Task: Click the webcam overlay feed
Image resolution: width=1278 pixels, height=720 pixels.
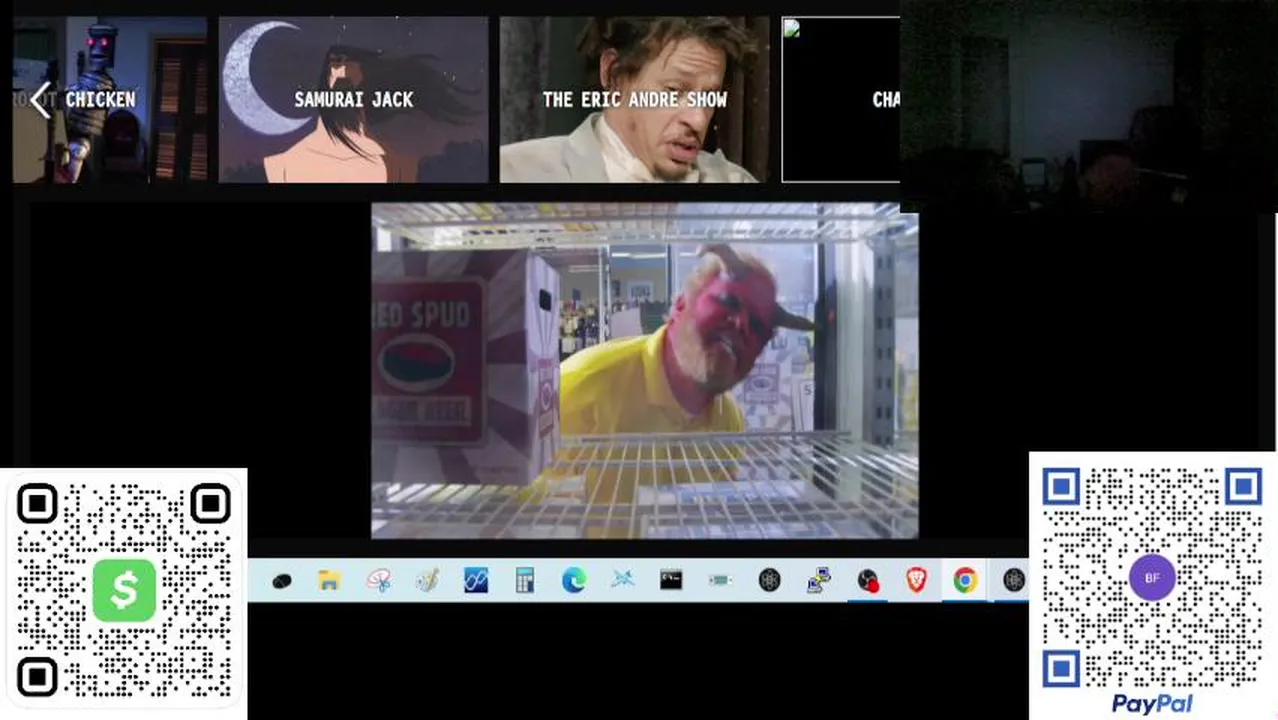Action: [x=1088, y=105]
